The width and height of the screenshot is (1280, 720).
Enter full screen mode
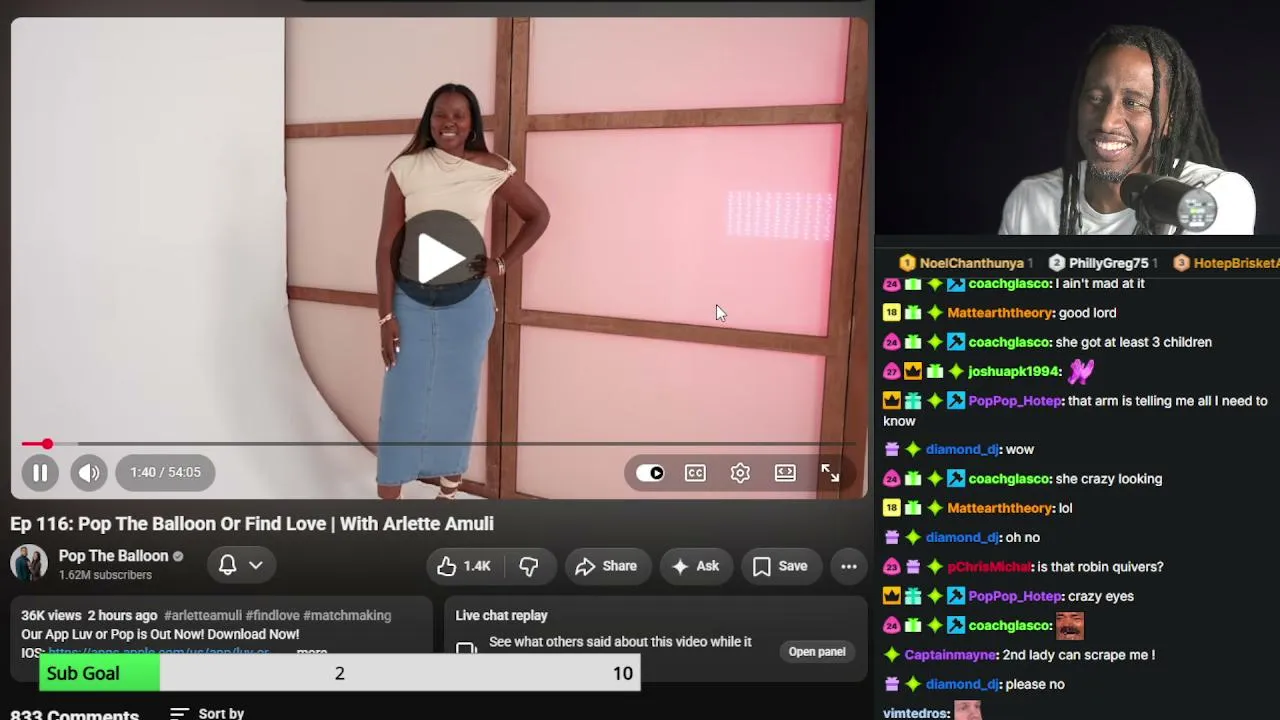830,473
